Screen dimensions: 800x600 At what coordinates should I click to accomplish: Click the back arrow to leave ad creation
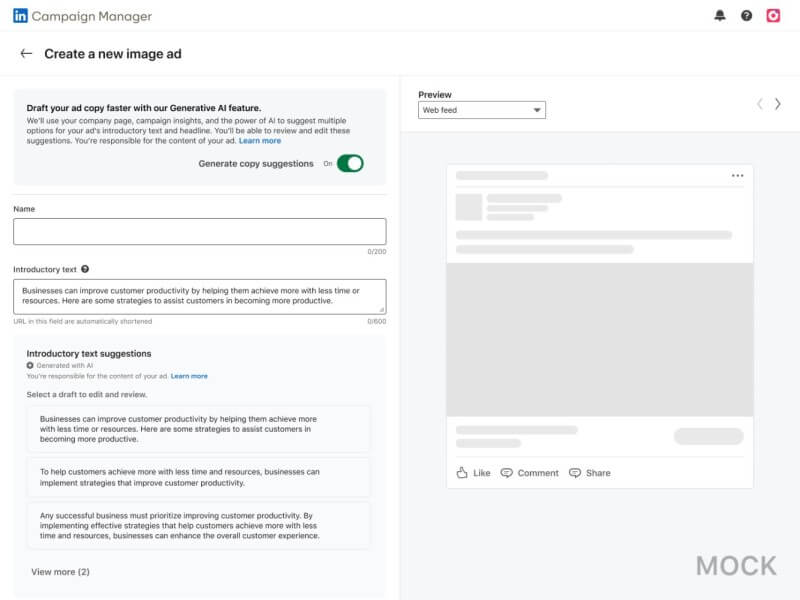pyautogui.click(x=26, y=53)
